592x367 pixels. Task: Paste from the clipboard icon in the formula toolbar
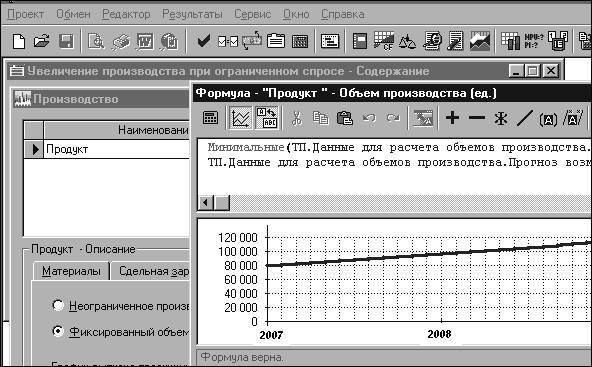[345, 118]
